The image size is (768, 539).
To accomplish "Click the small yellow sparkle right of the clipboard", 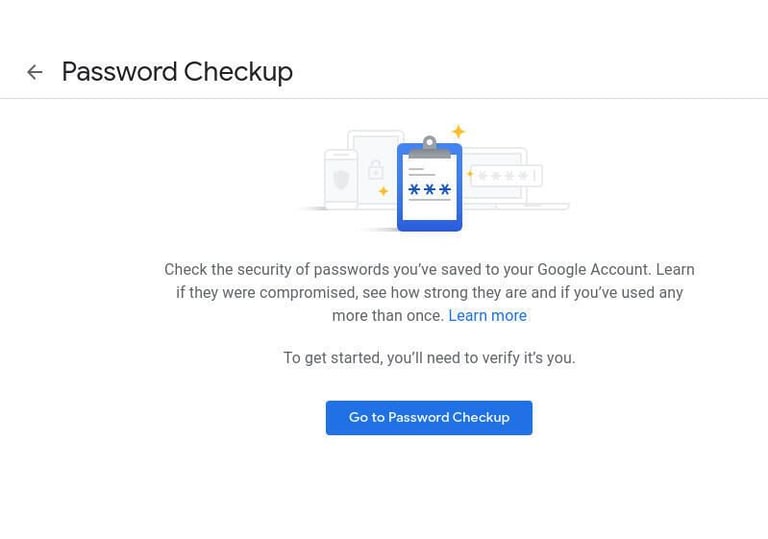I will pyautogui.click(x=470, y=174).
